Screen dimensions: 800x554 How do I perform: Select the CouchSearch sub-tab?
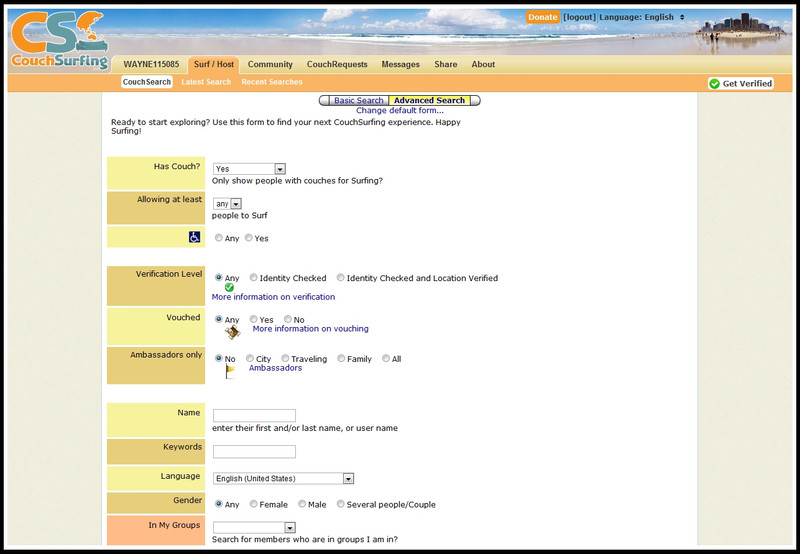click(x=147, y=82)
